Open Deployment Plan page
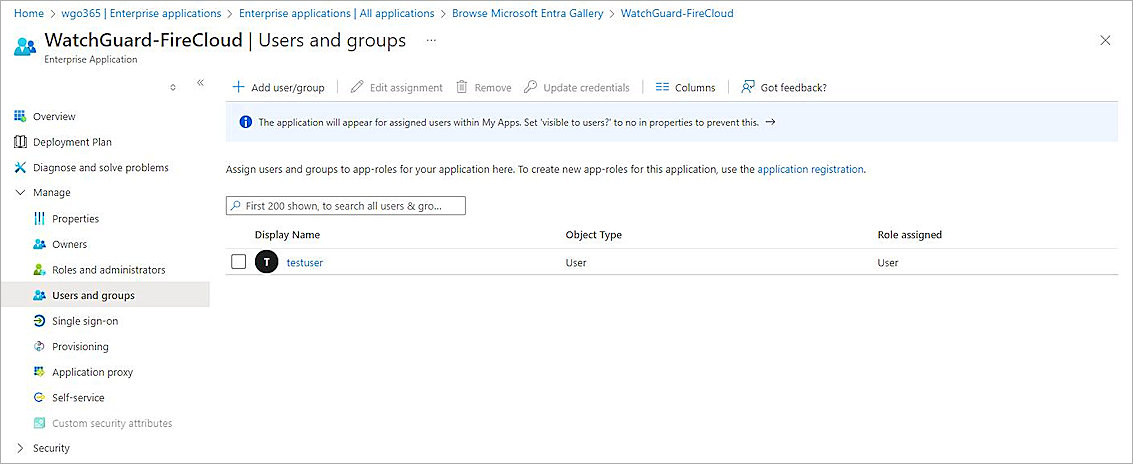This screenshot has width=1133, height=464. [x=72, y=142]
